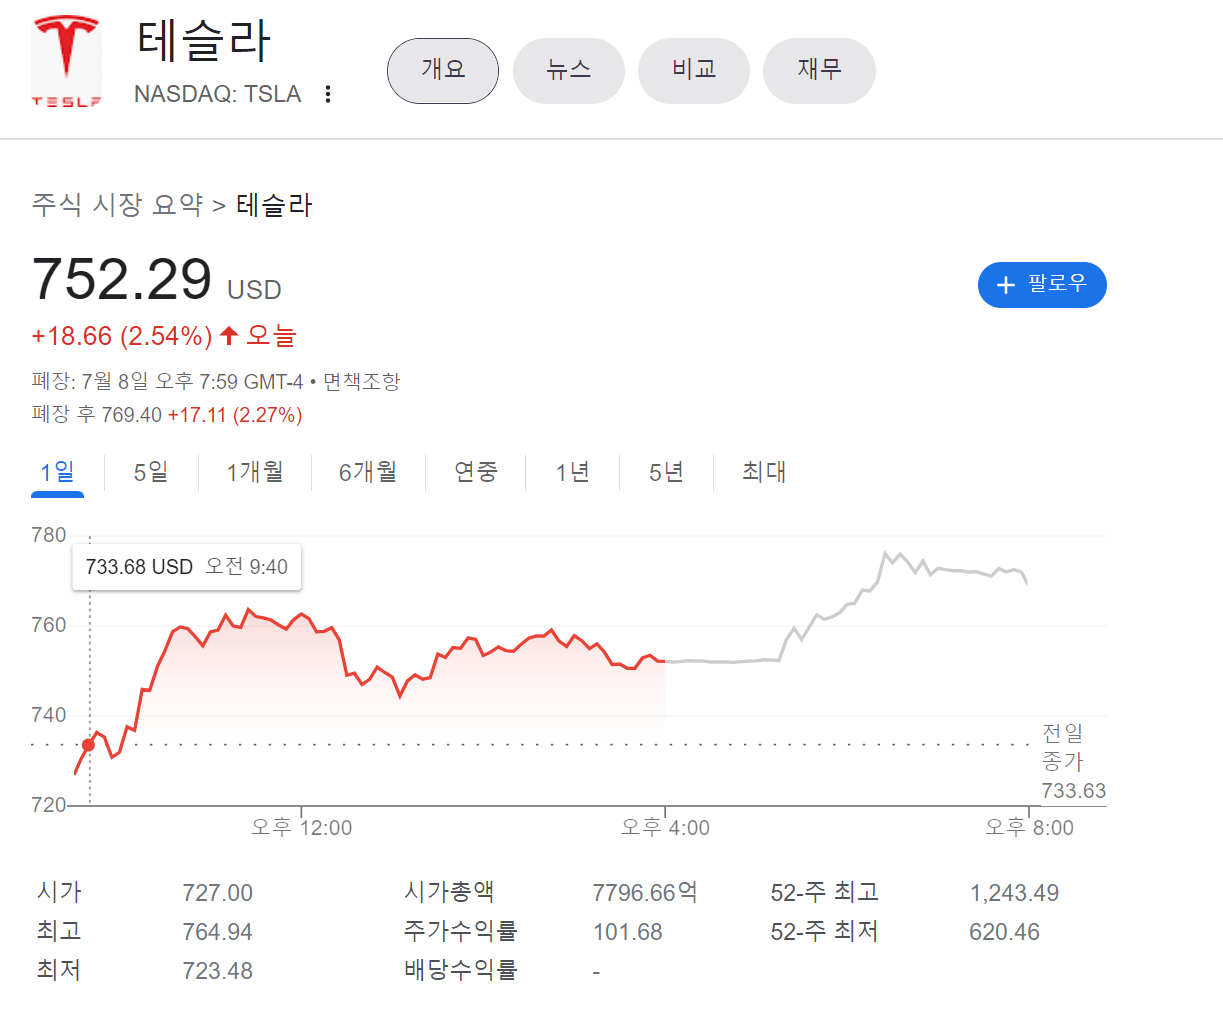Click the 오후 4:00 axis label
1223x1011 pixels.
665,828
